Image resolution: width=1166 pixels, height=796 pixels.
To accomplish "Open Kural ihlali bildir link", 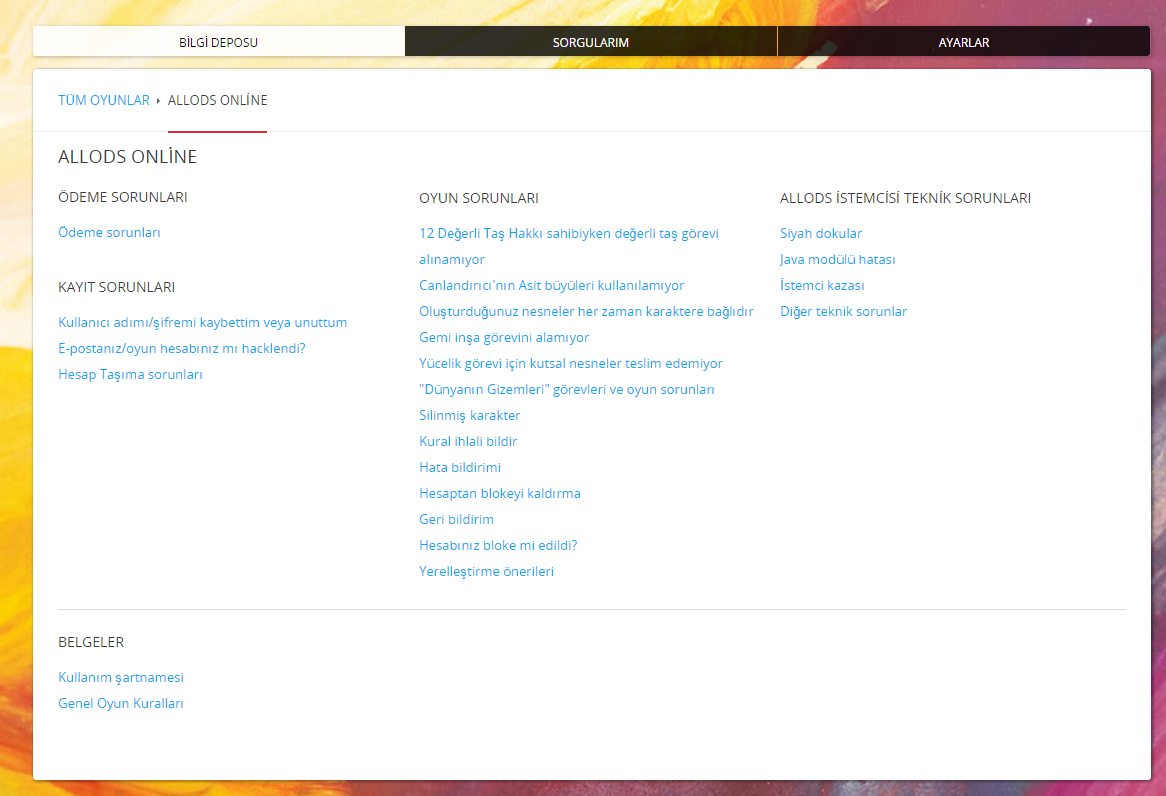I will (x=468, y=442).
